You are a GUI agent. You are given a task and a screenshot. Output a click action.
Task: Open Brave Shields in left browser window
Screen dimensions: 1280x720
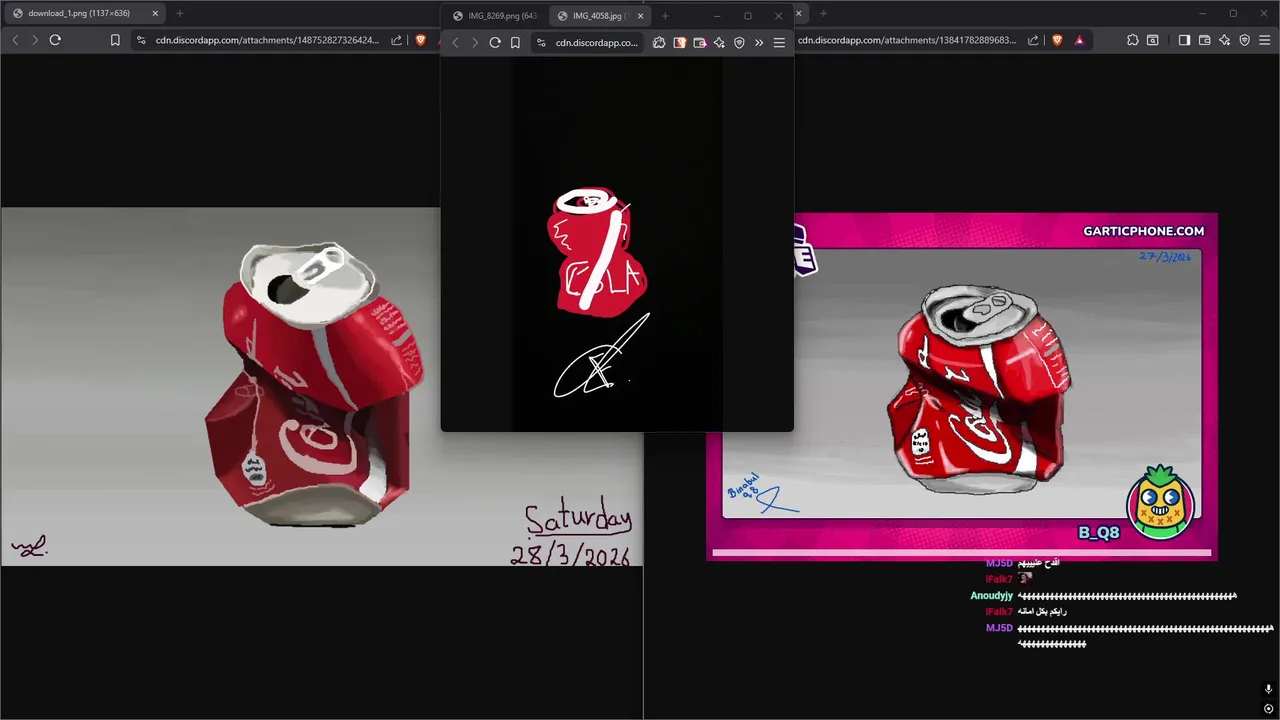point(421,40)
